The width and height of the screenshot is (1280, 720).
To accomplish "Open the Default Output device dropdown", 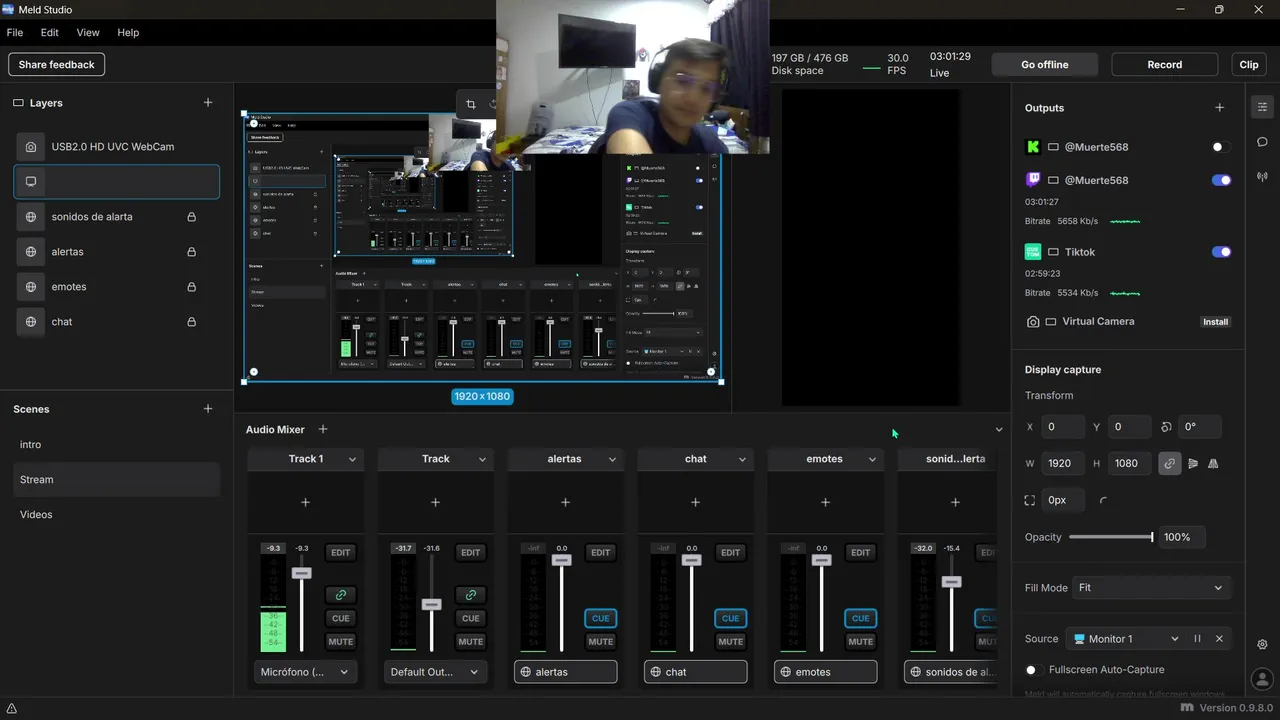I will click(x=436, y=672).
